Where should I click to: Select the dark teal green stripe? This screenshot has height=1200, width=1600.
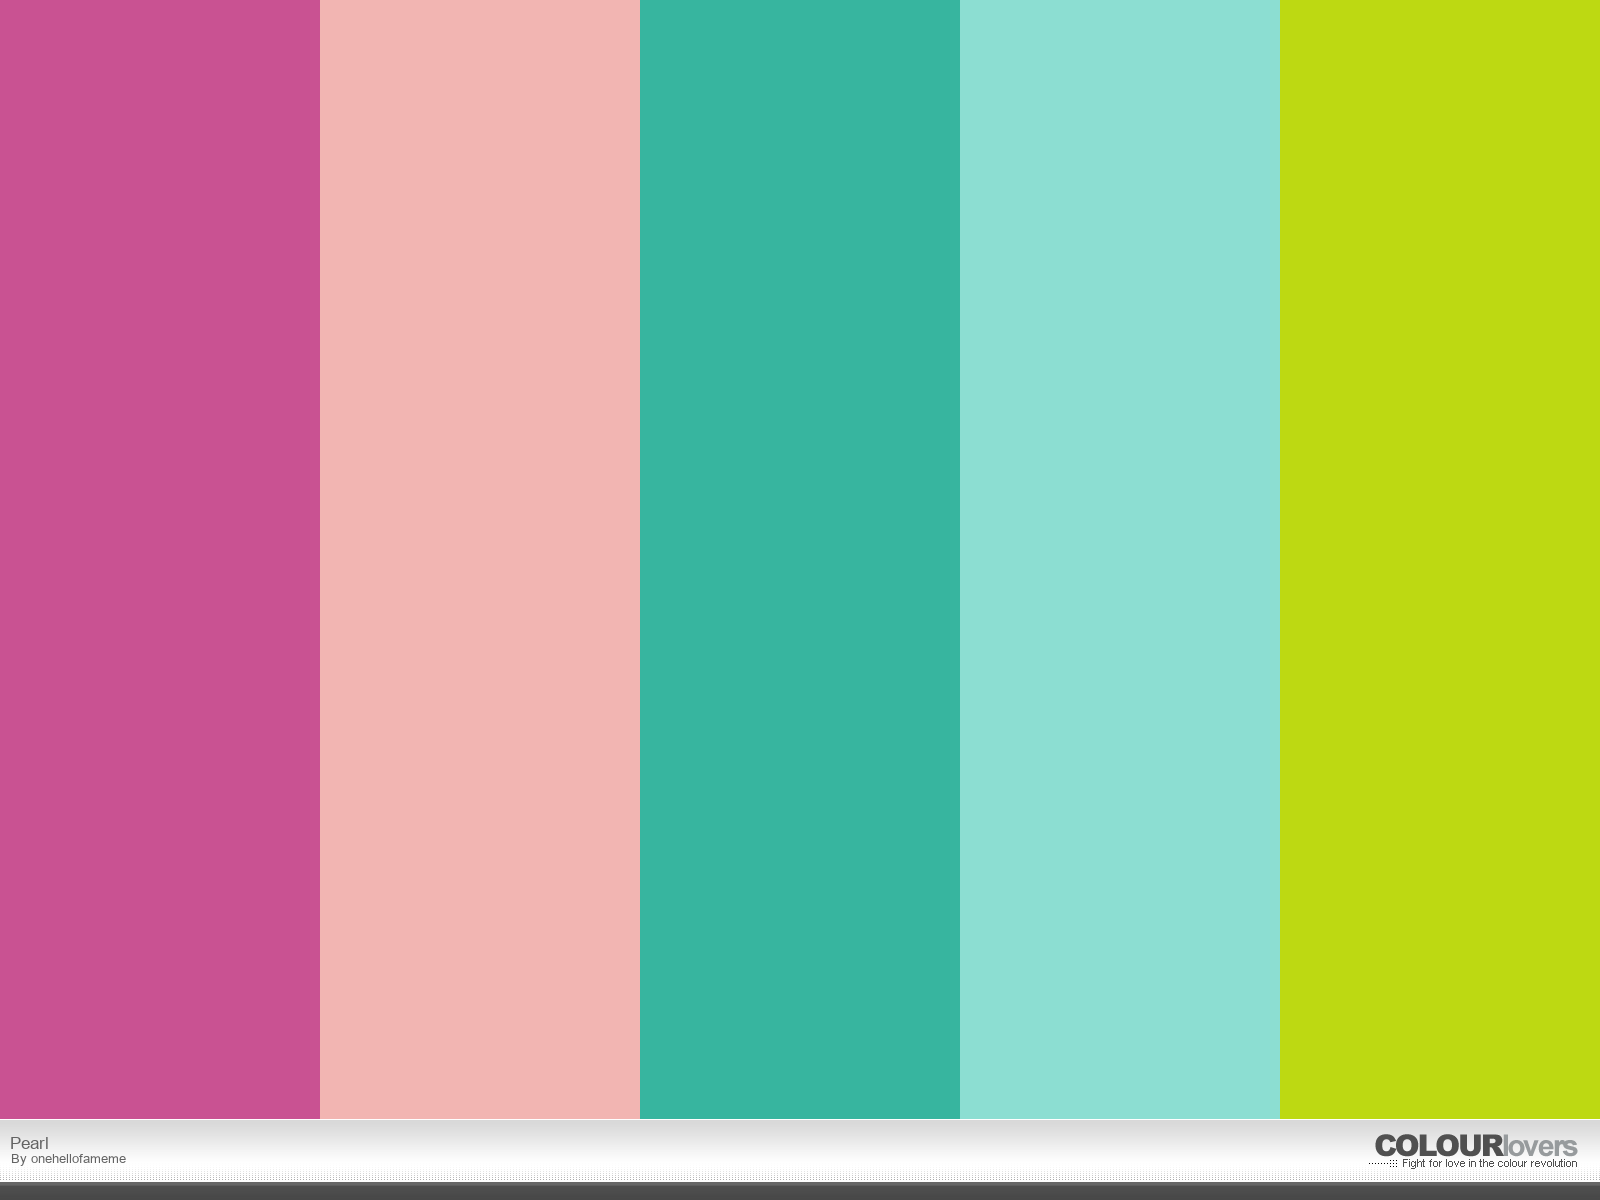coord(800,559)
